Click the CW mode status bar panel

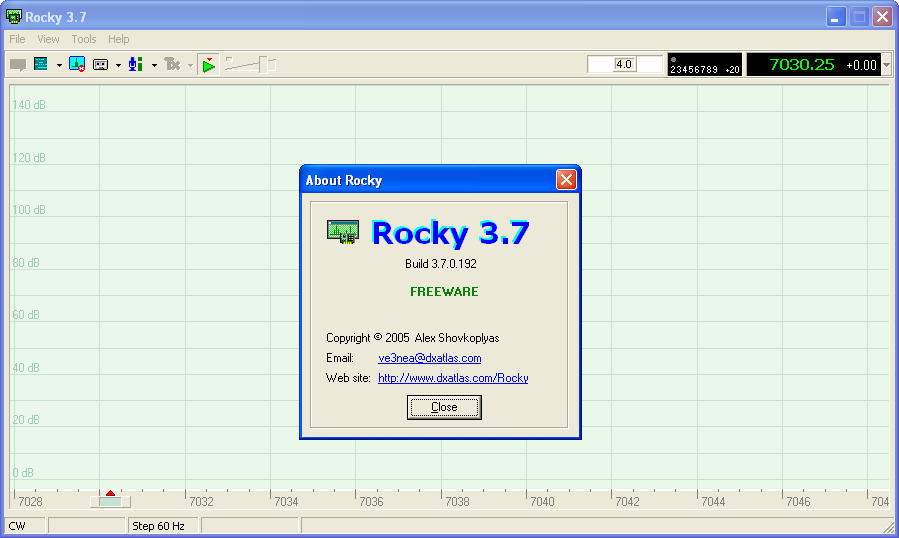[x=25, y=526]
